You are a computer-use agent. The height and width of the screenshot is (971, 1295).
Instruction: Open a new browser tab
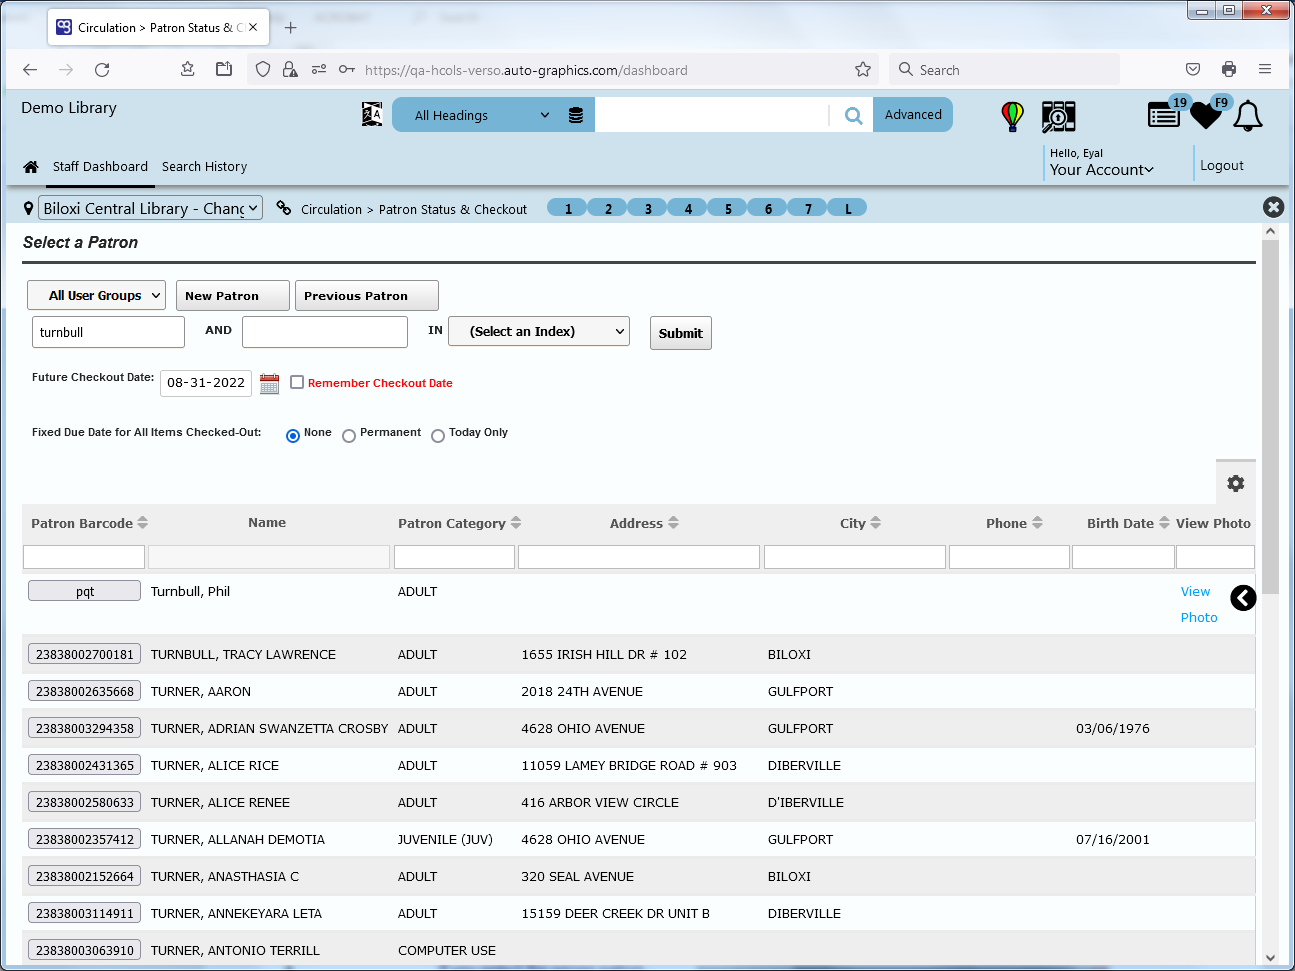tap(291, 27)
